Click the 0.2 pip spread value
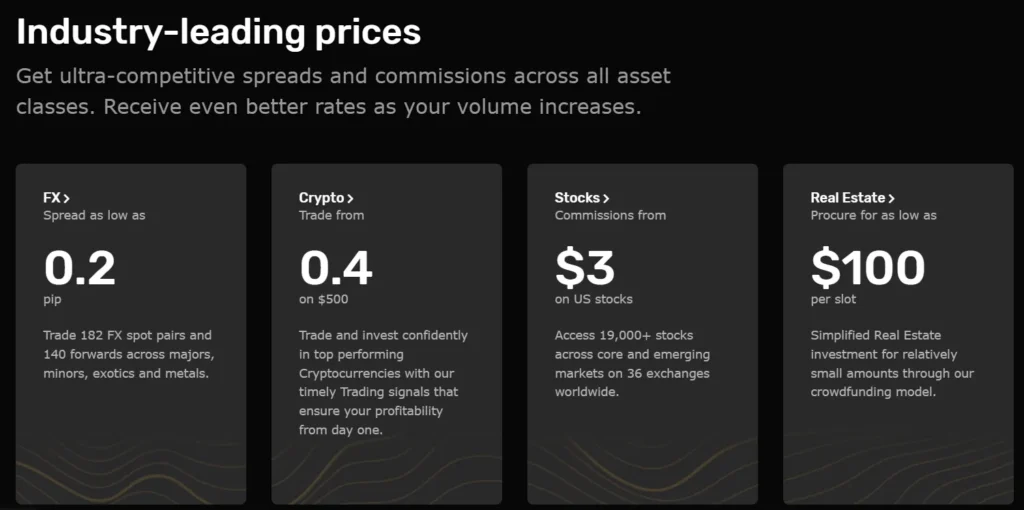Viewport: 1024px width, 510px height. 80,267
